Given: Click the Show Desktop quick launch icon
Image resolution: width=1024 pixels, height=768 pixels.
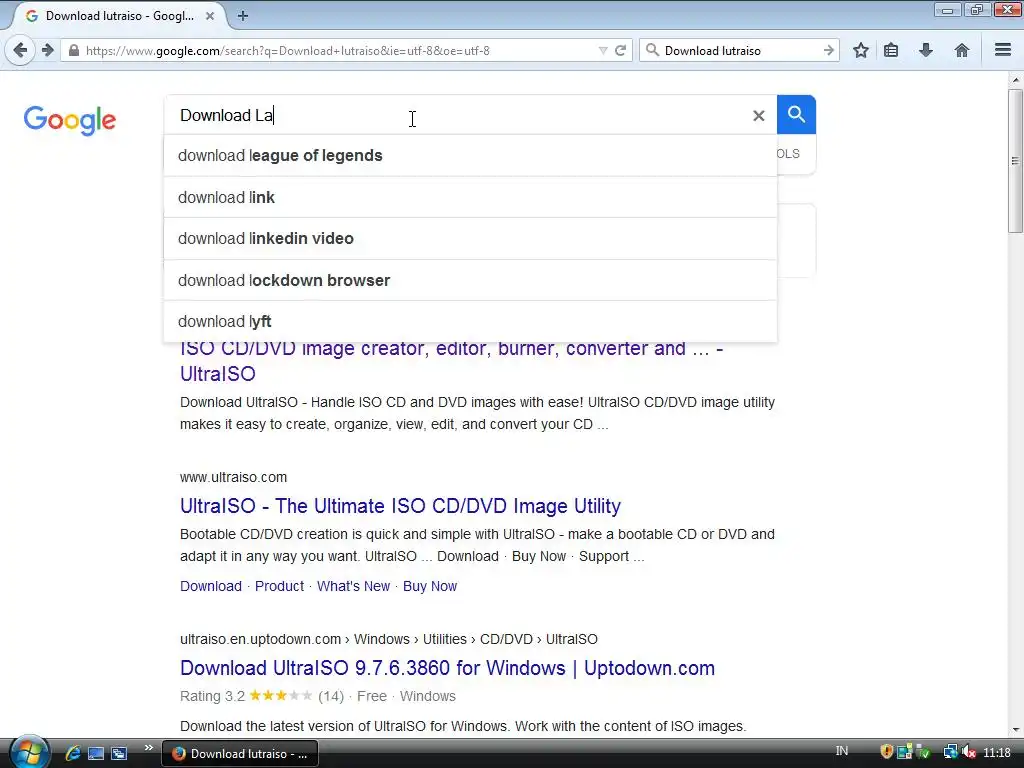Looking at the screenshot, I should click(96, 754).
